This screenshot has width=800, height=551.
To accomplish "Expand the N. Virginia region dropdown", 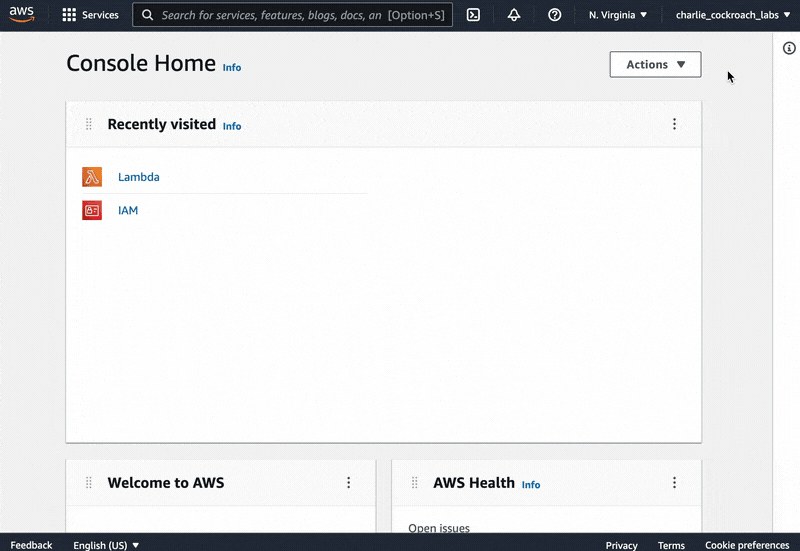I will click(618, 15).
